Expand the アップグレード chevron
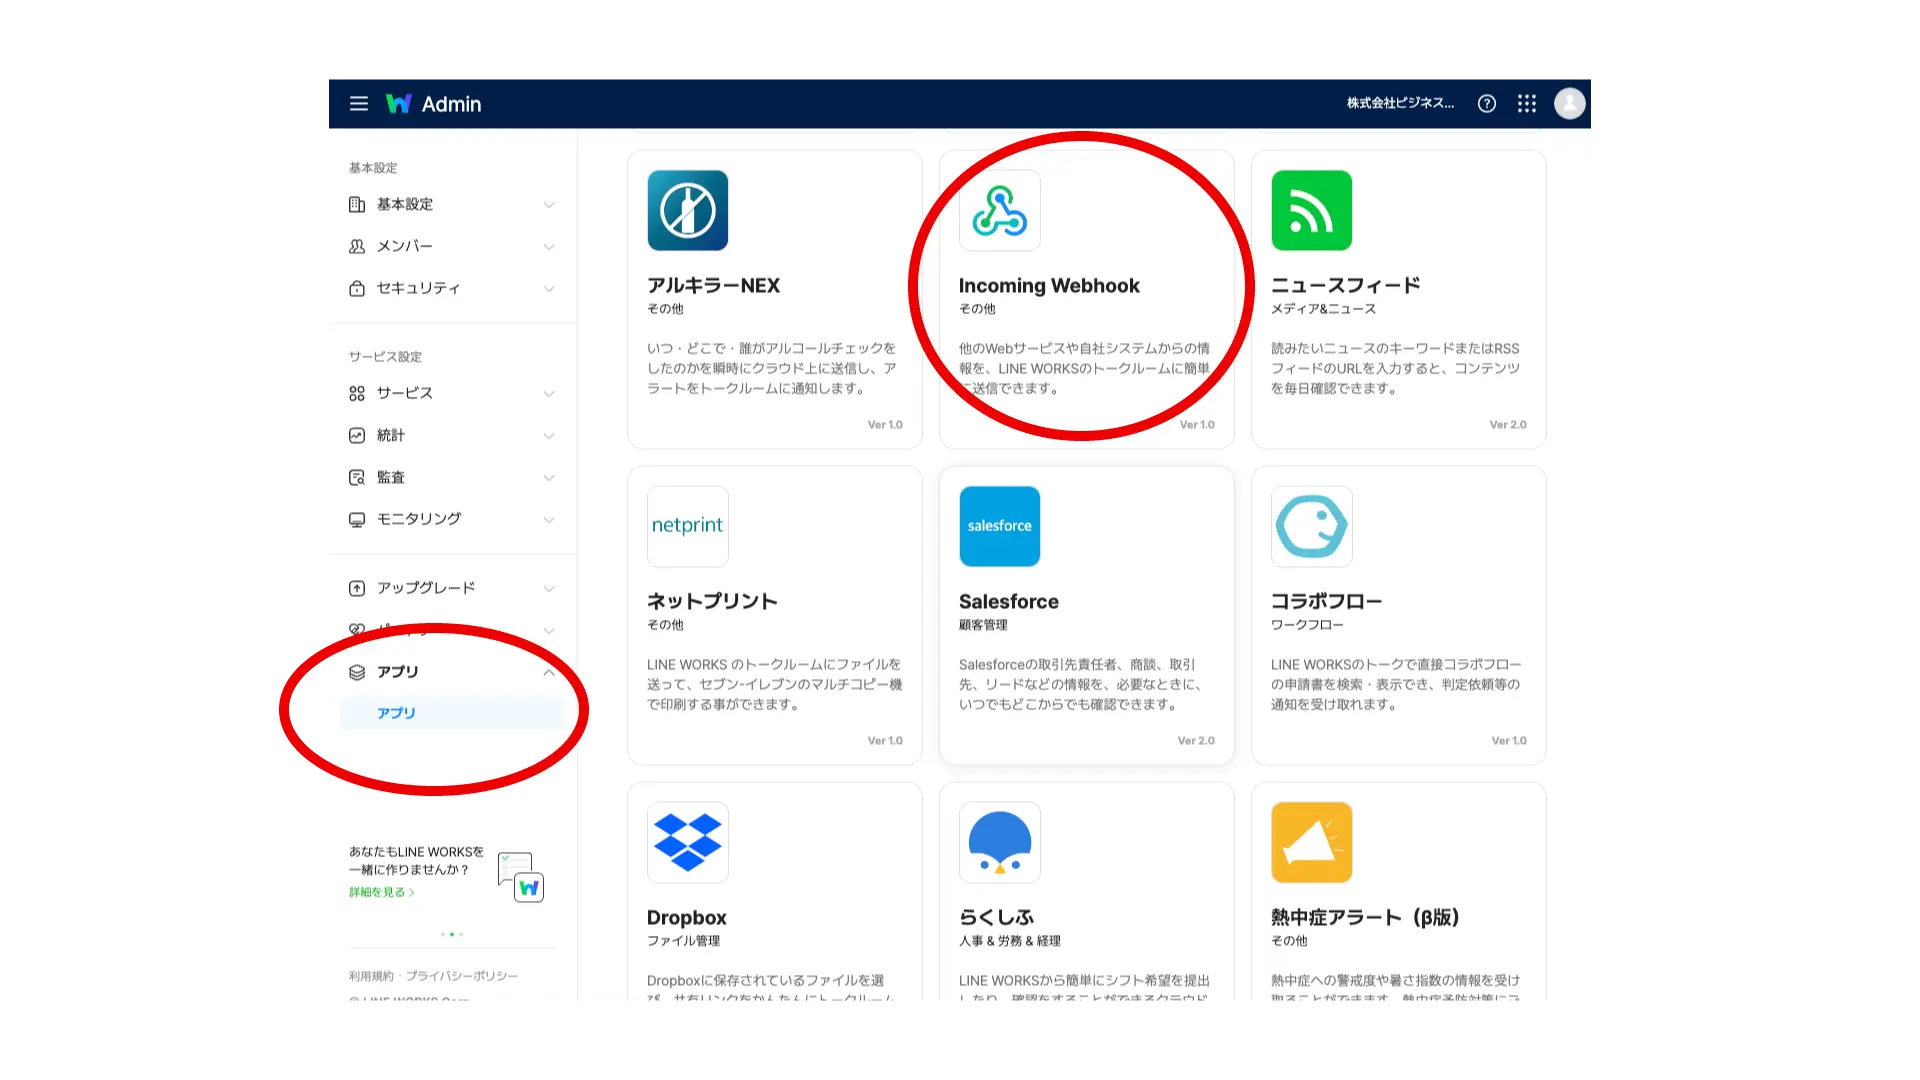Viewport: 1920px width, 1080px height. [x=549, y=588]
